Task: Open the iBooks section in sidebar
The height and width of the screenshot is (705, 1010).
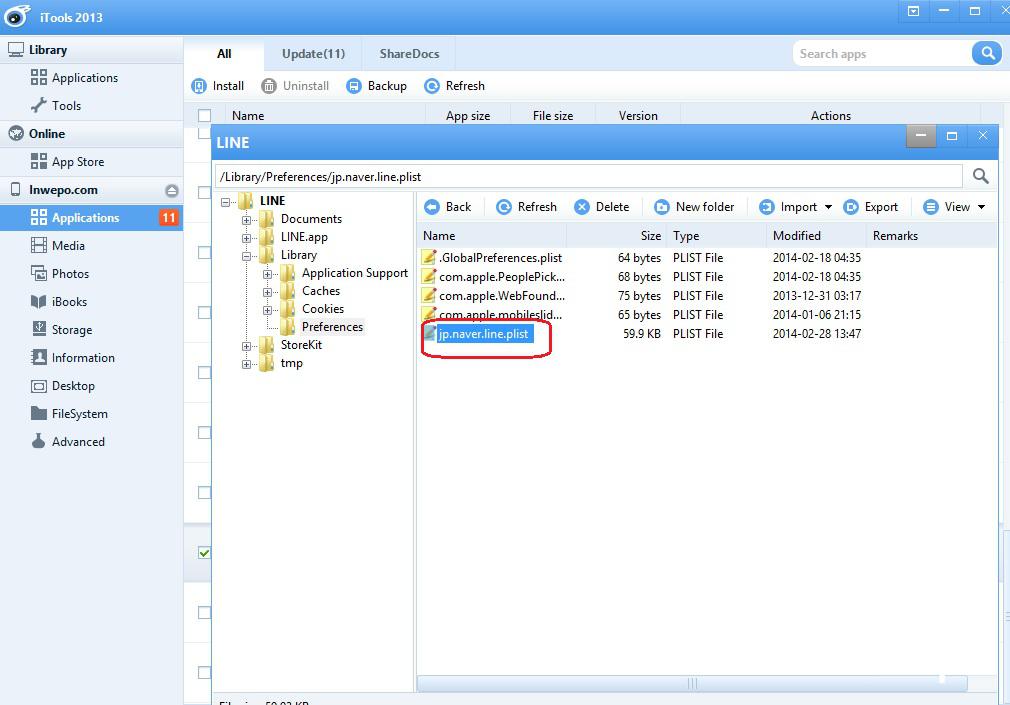Action: pos(69,302)
